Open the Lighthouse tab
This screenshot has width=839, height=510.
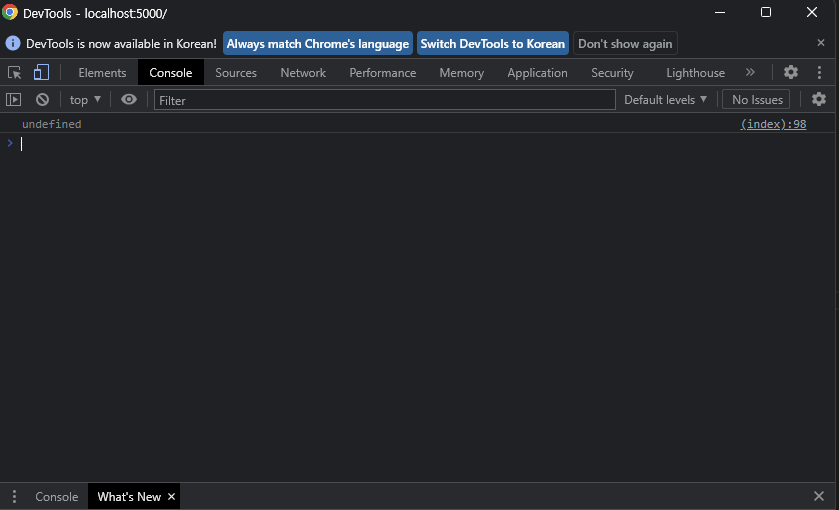tap(696, 73)
